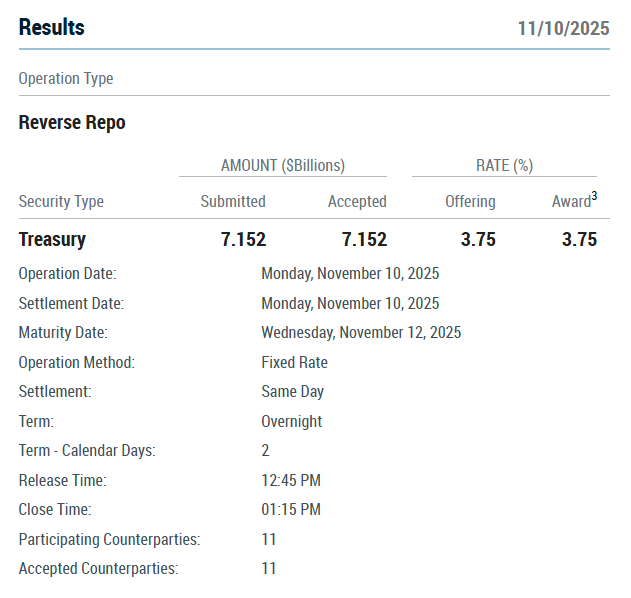Open the Award footnote 3 superscript

(594, 196)
